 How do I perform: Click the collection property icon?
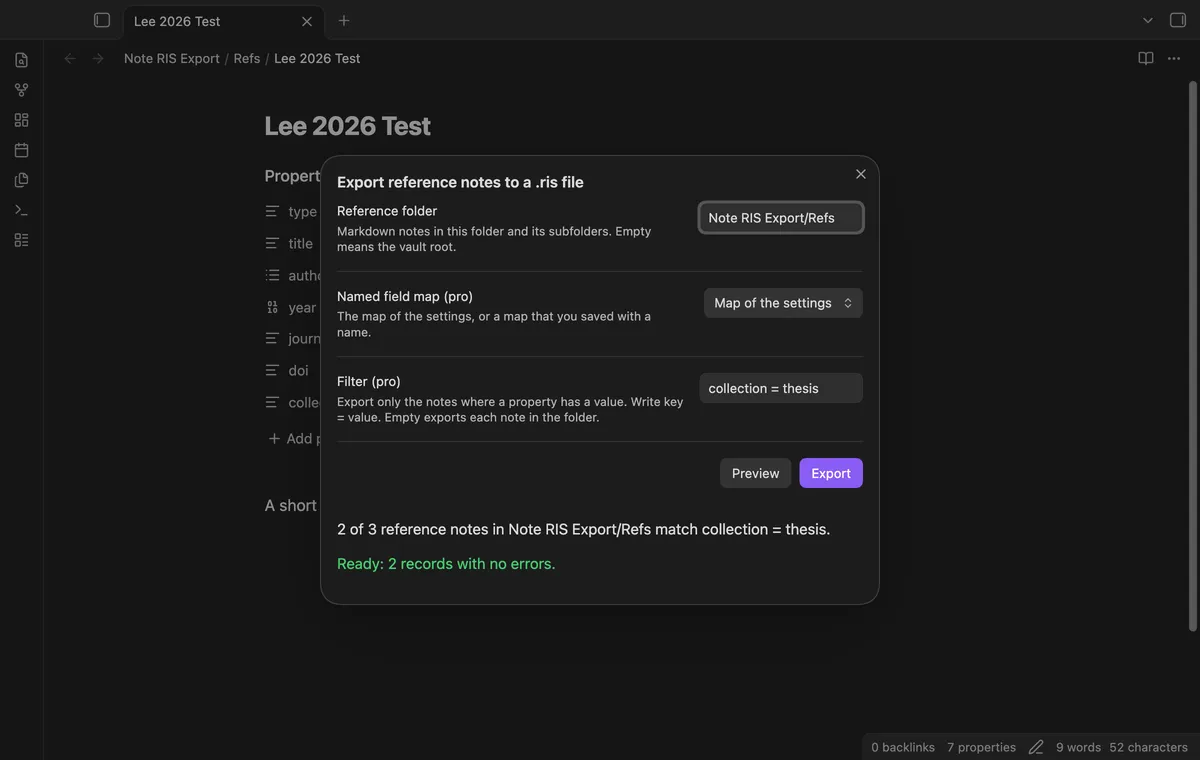click(x=272, y=402)
